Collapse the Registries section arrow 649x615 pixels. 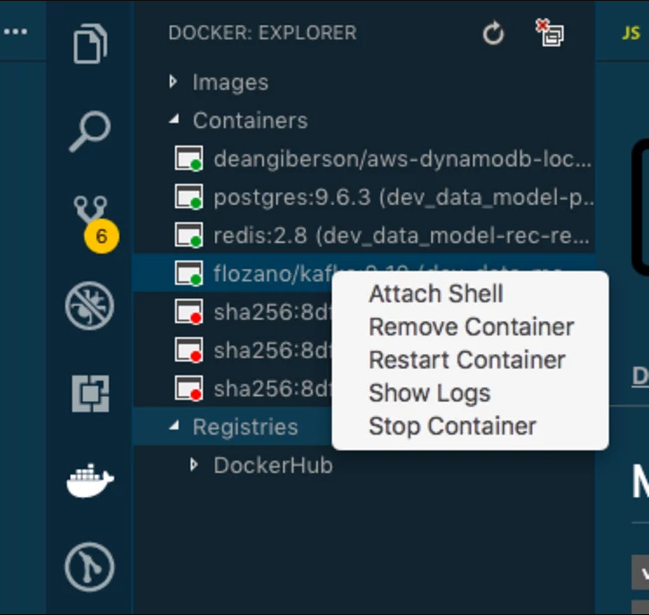[174, 426]
